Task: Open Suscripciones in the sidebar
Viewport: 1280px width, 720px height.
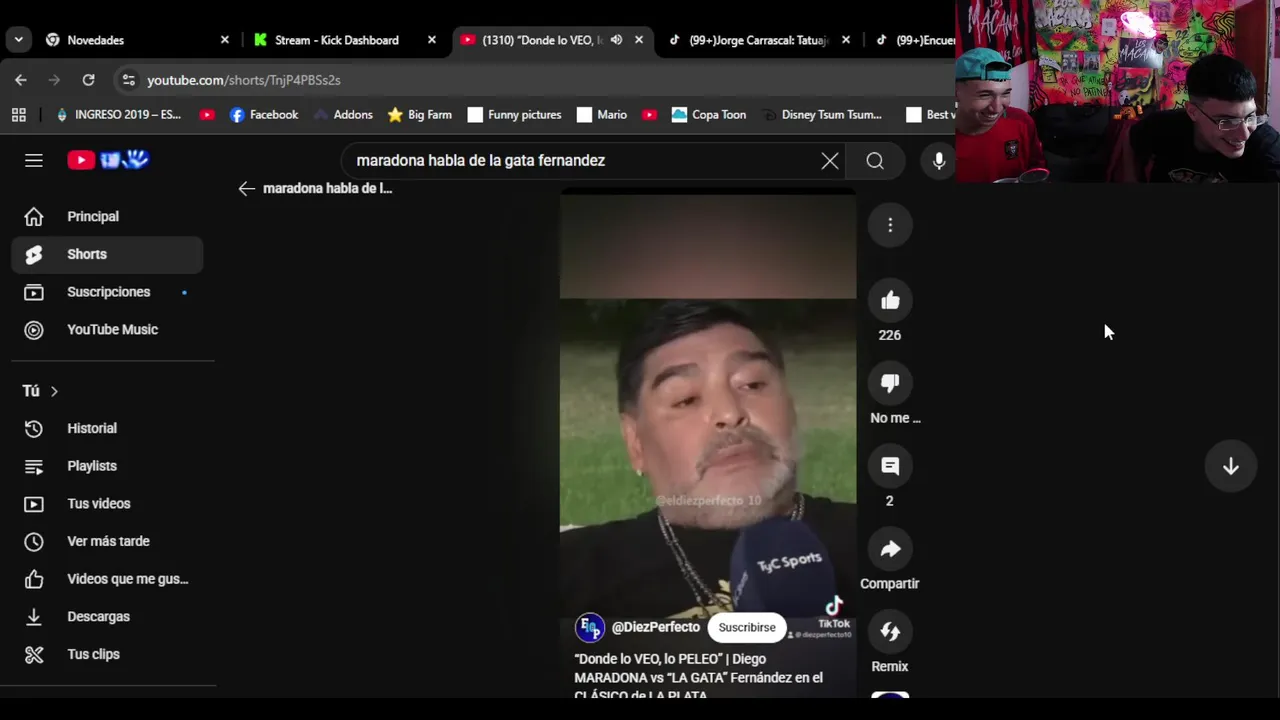Action: [x=108, y=292]
